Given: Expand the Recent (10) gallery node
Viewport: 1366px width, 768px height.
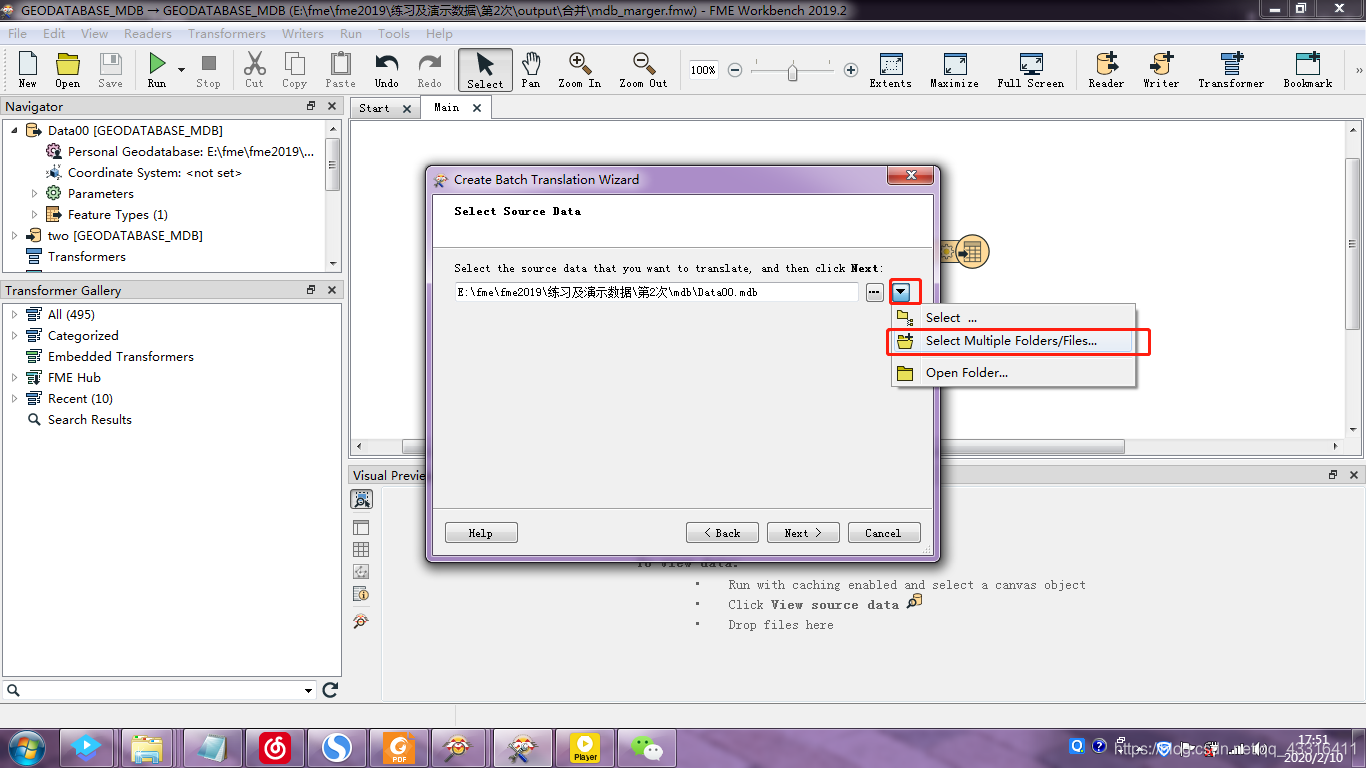Looking at the screenshot, I should tap(14, 398).
